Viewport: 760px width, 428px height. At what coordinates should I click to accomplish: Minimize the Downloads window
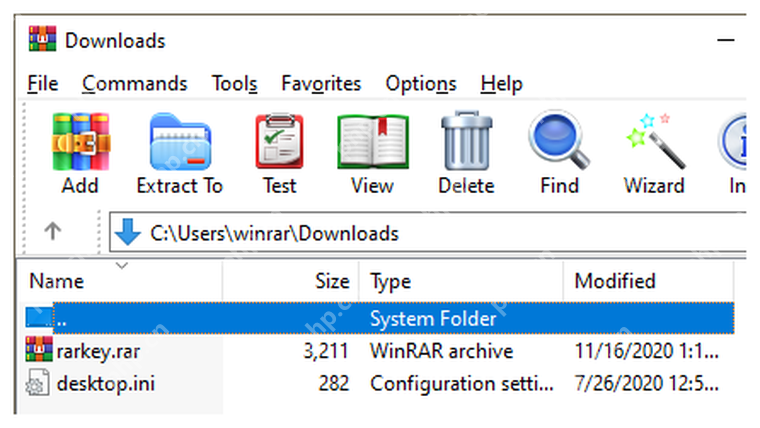point(726,40)
